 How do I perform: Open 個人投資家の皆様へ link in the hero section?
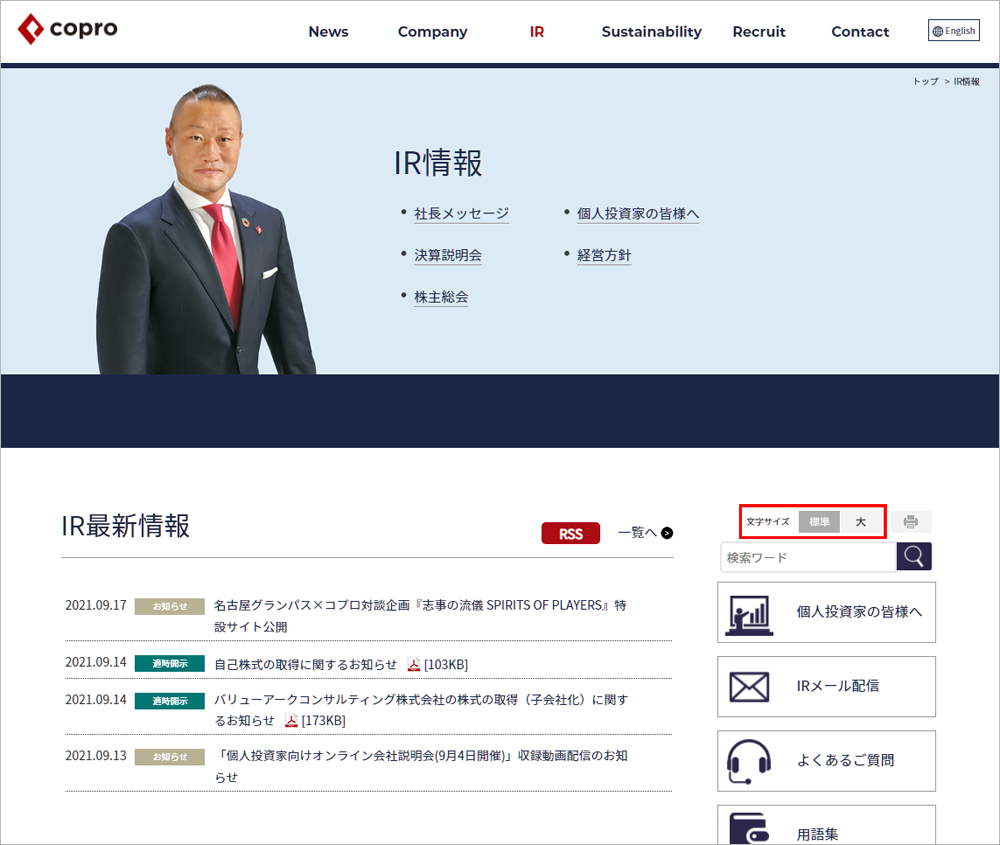(638, 214)
